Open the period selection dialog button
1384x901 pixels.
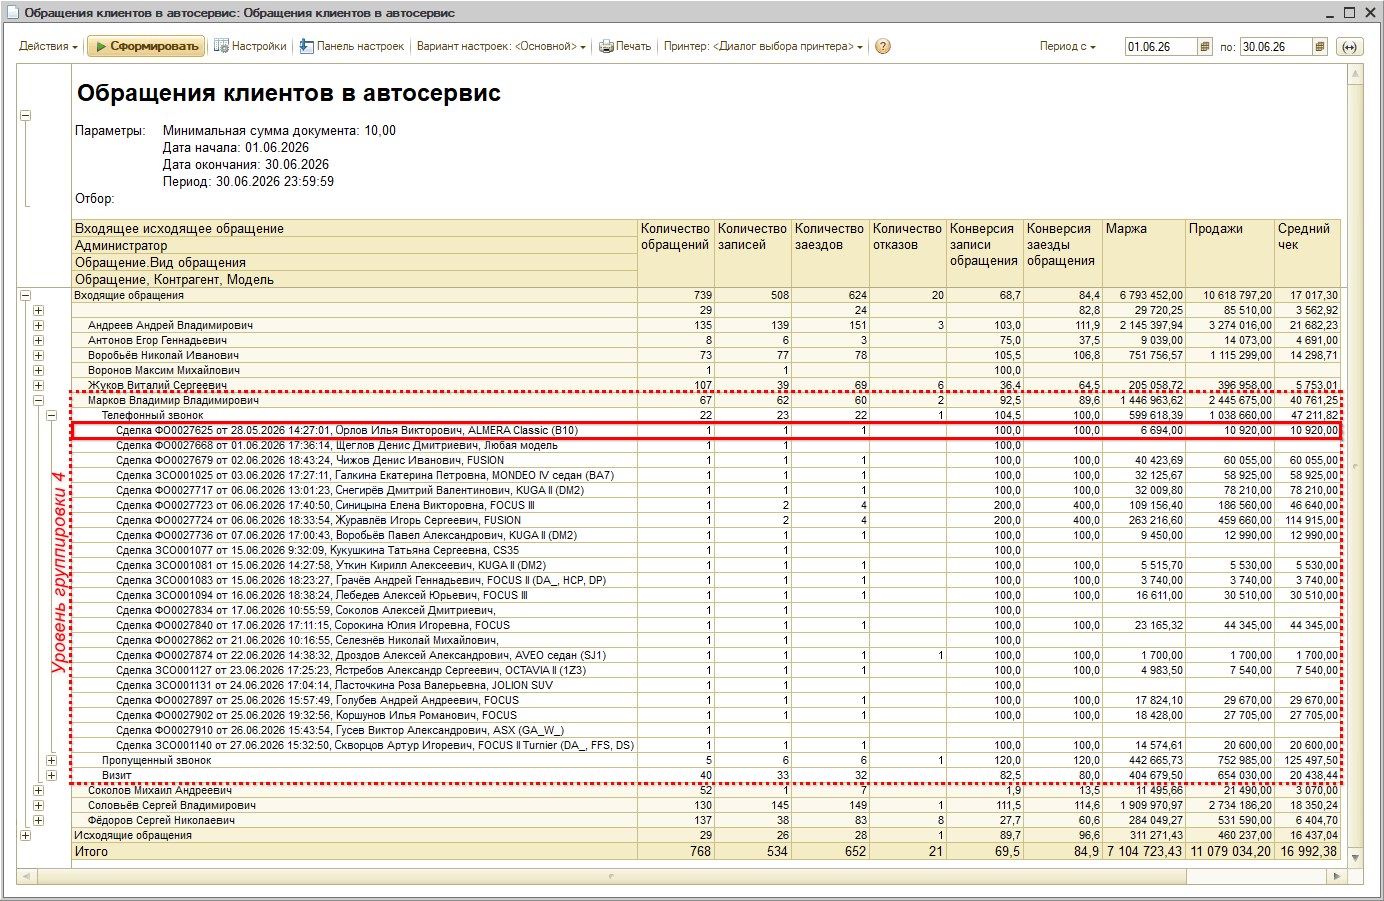point(1349,47)
